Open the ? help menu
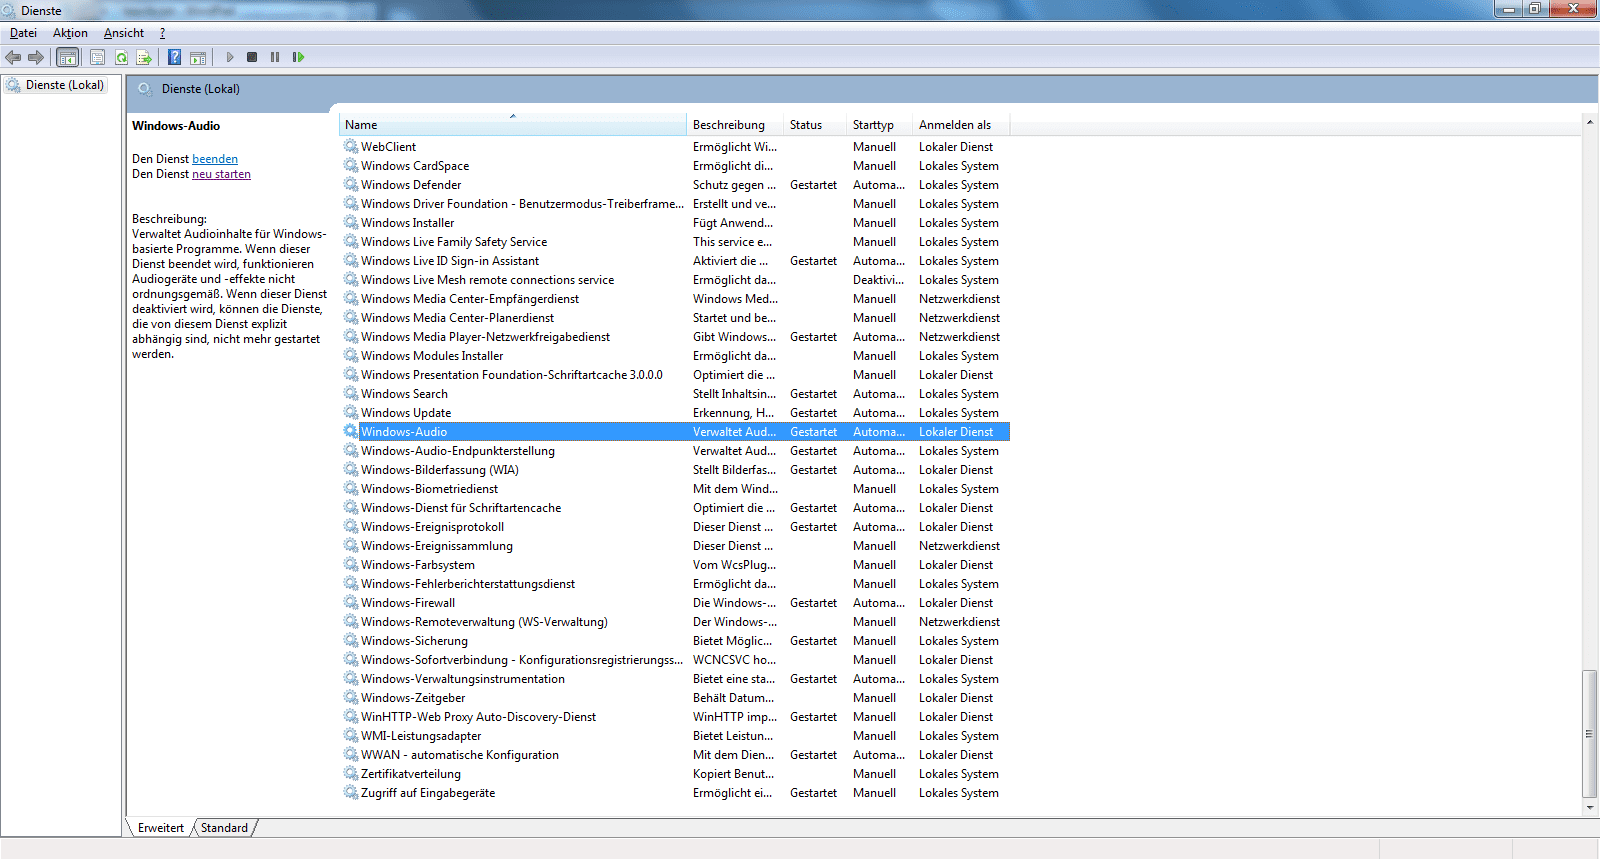The width and height of the screenshot is (1600, 860). click(x=162, y=33)
